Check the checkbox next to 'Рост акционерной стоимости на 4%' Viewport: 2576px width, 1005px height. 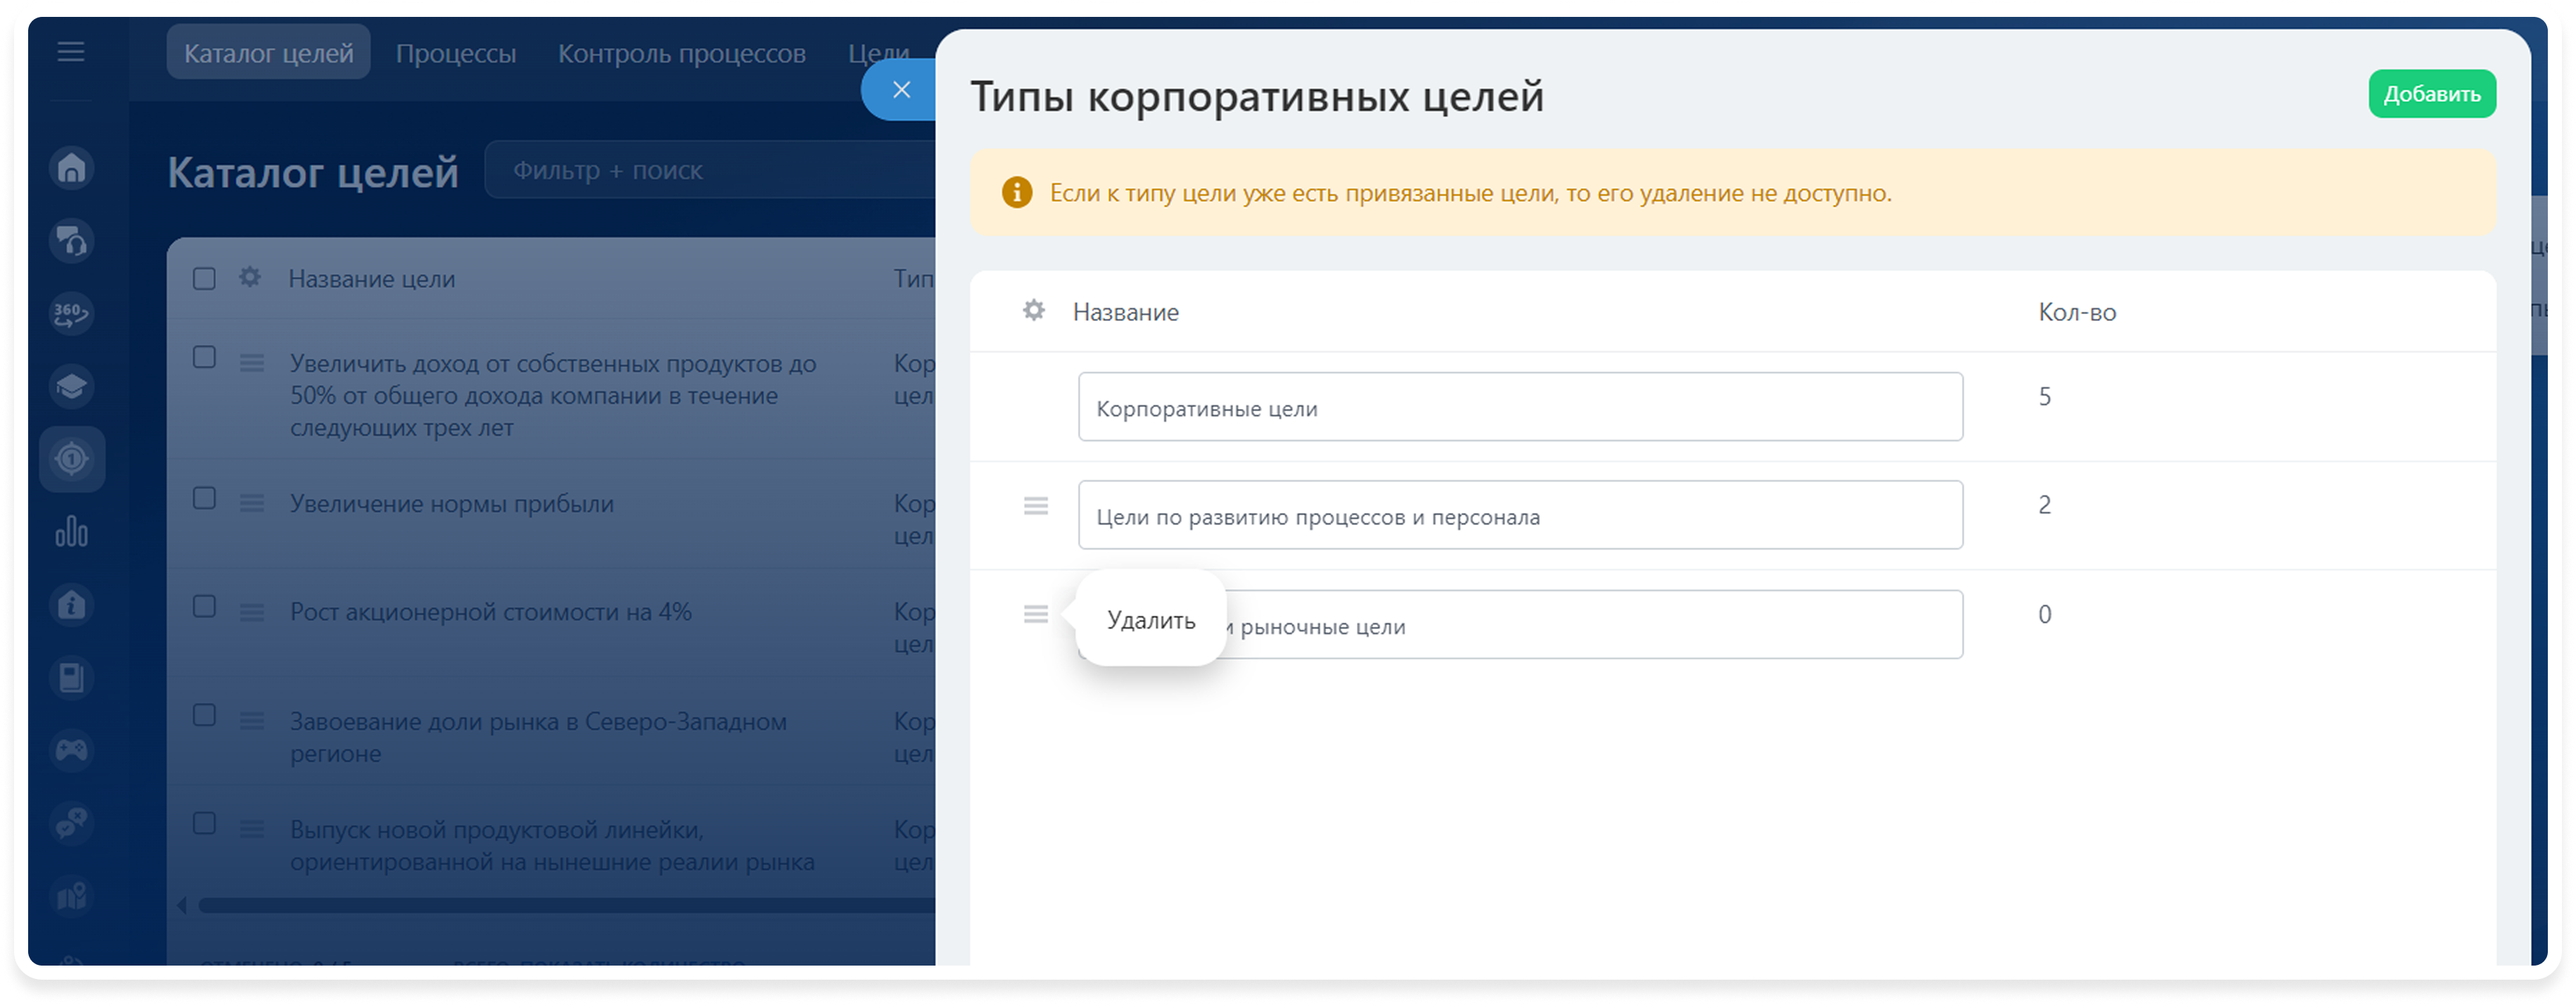pyautogui.click(x=204, y=606)
